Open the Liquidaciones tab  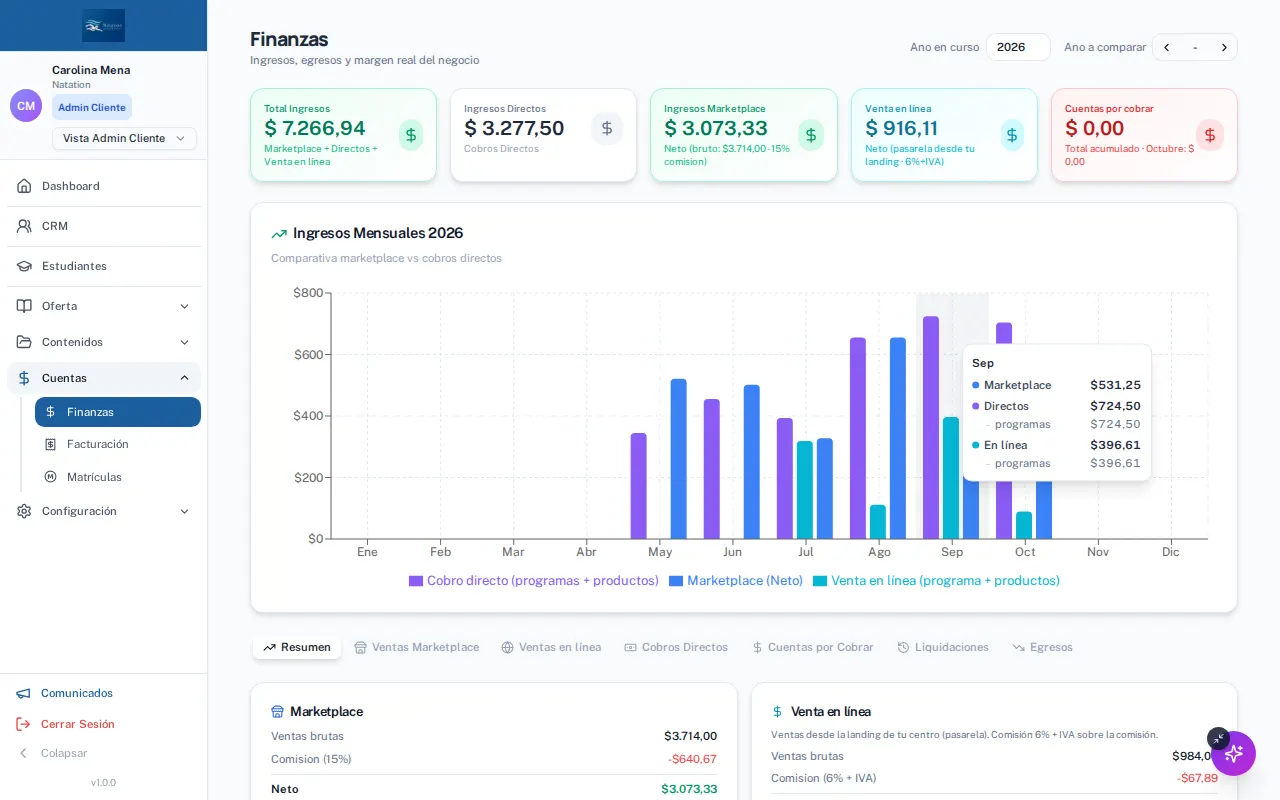pyautogui.click(x=943, y=648)
